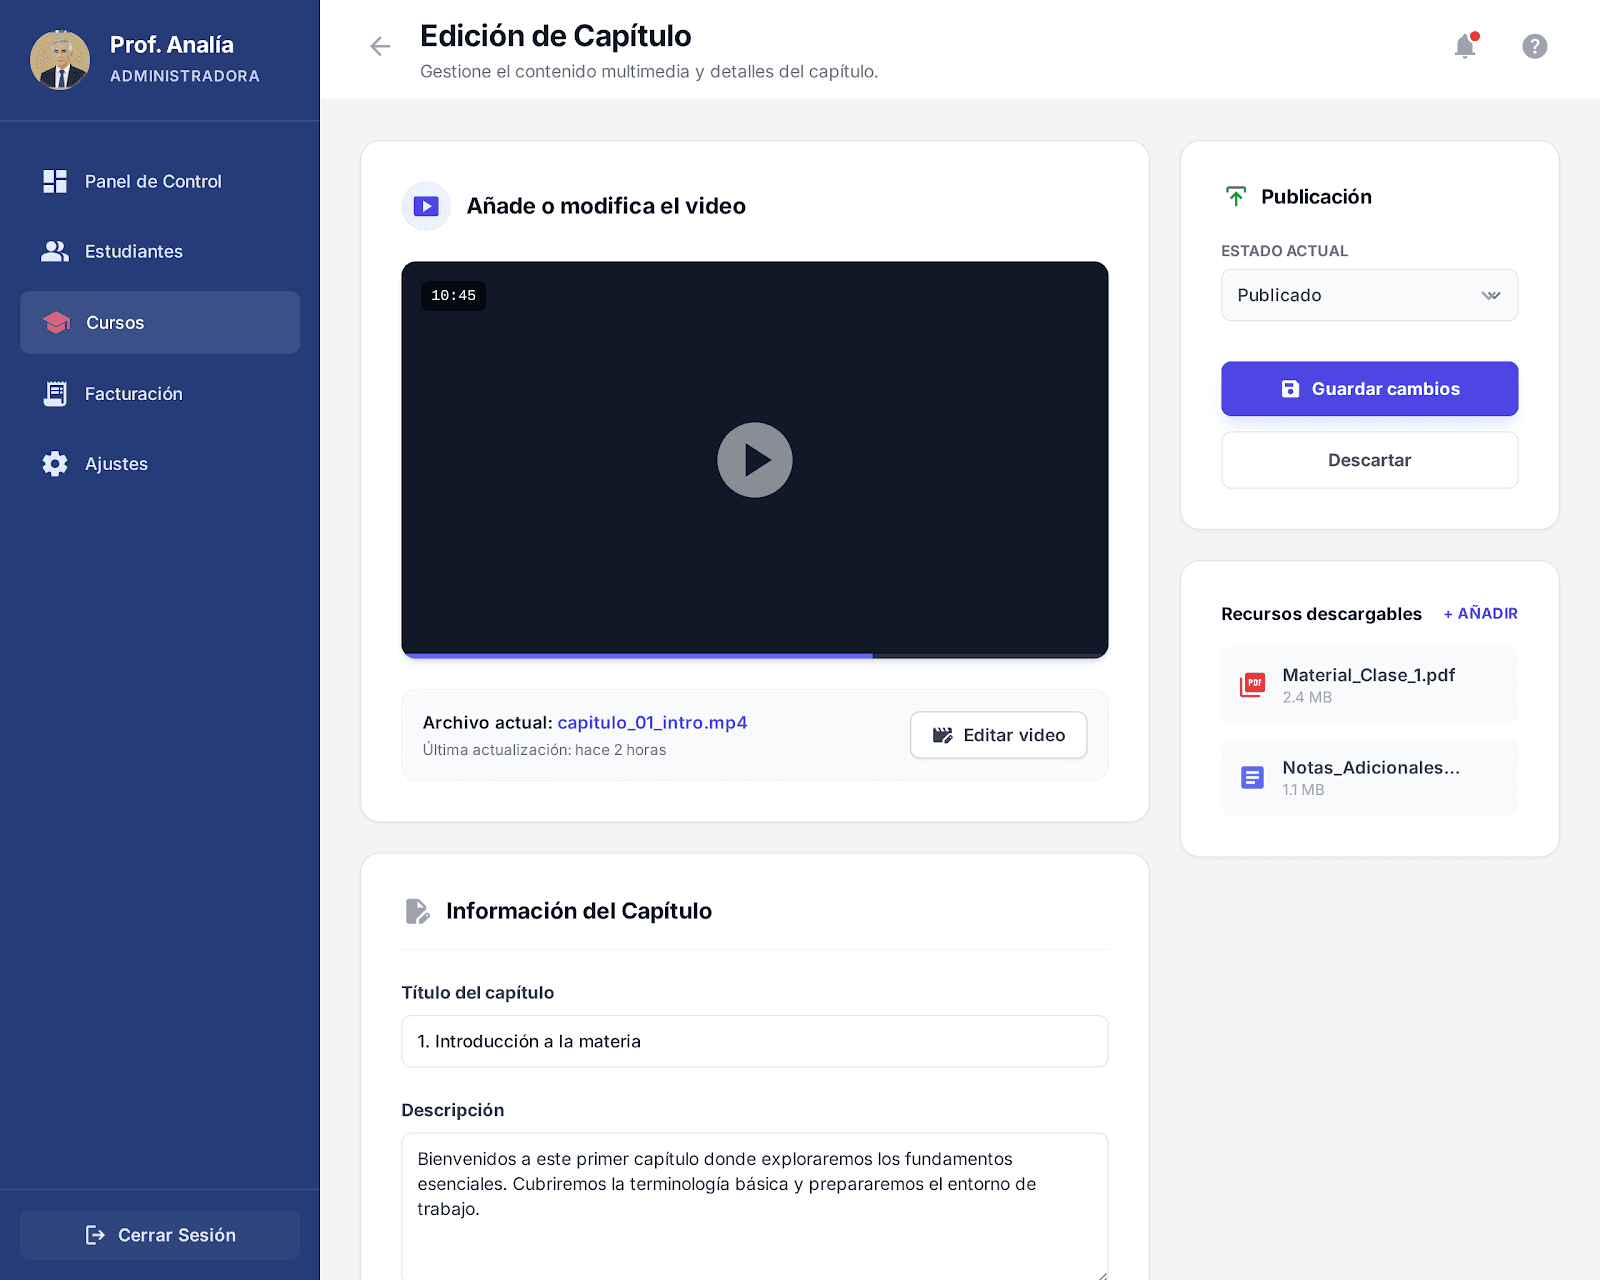Image resolution: width=1600 pixels, height=1280 pixels.
Task: Click the Facturación receipt icon
Action: pyautogui.click(x=55, y=393)
